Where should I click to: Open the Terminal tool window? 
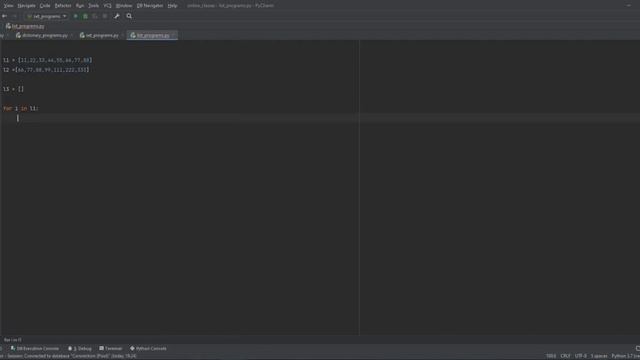pos(111,349)
